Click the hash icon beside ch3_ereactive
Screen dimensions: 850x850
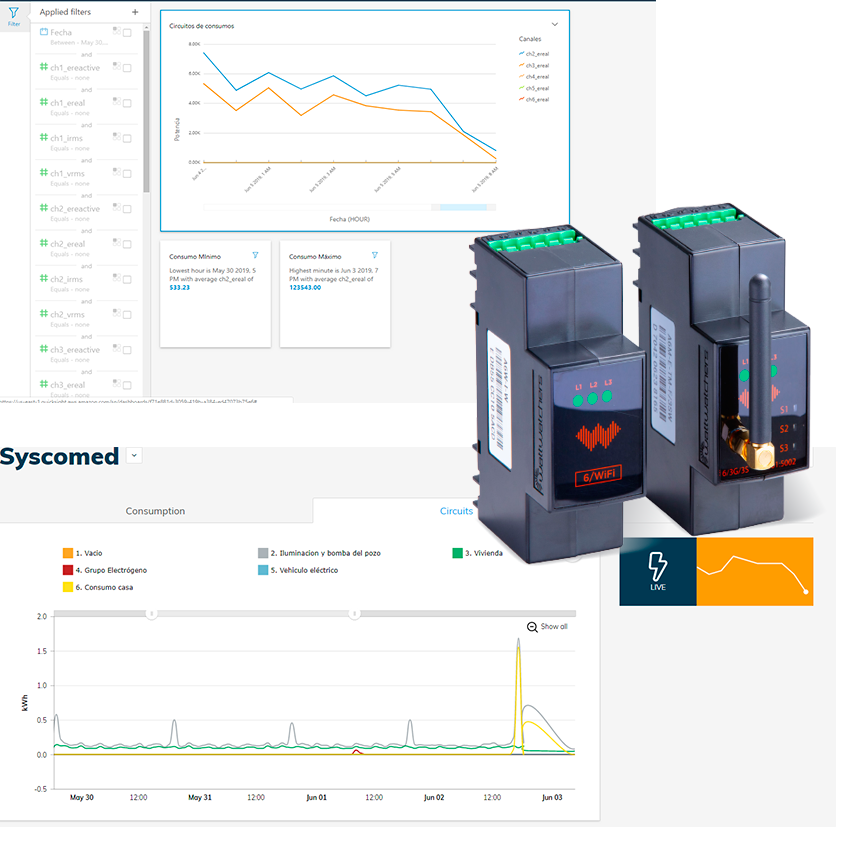44,349
